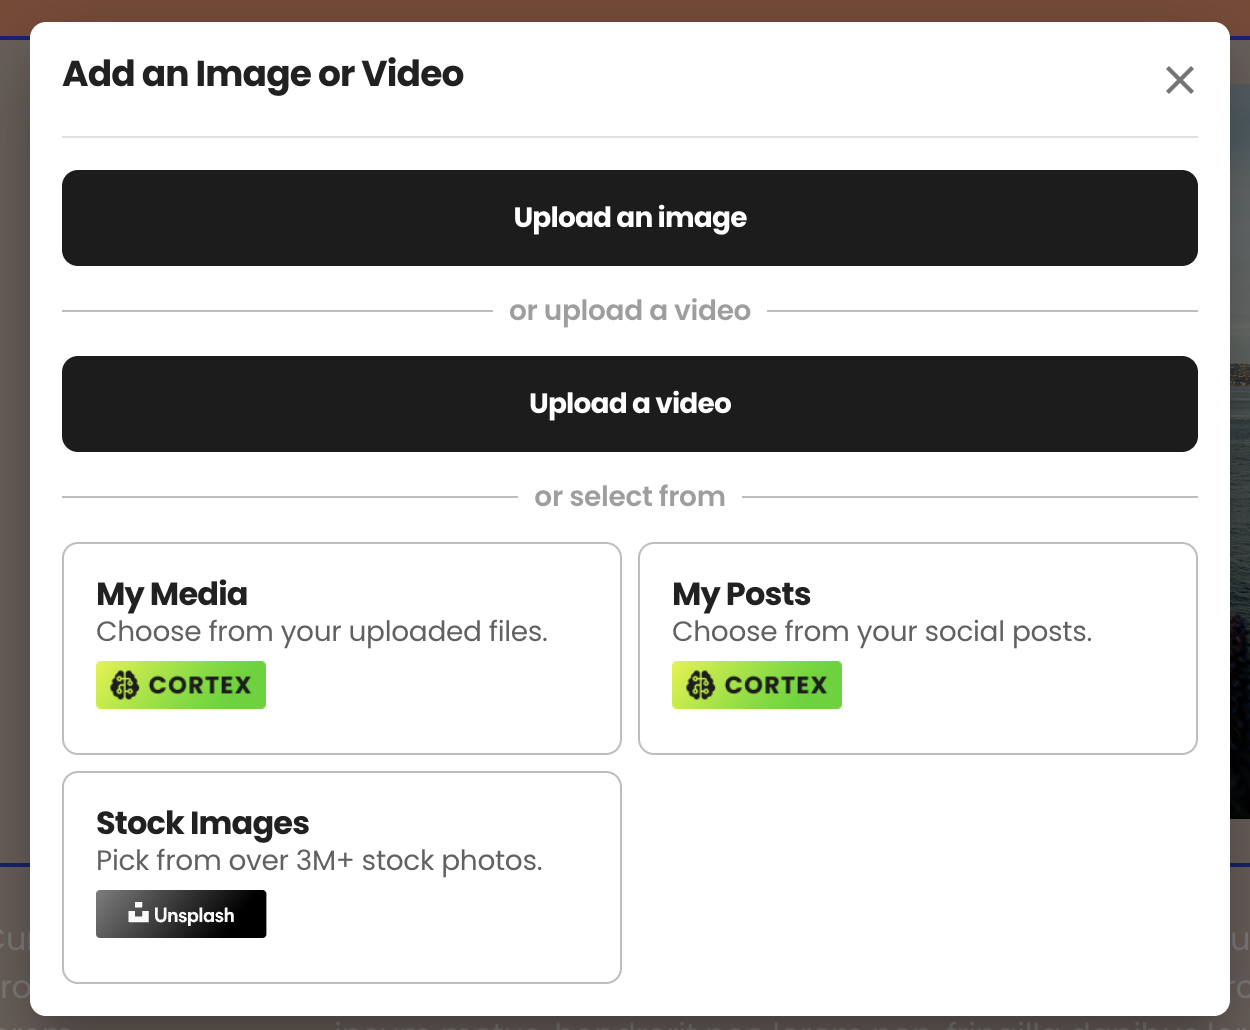The height and width of the screenshot is (1030, 1250).
Task: Open the Stock Images card
Action: click(342, 877)
